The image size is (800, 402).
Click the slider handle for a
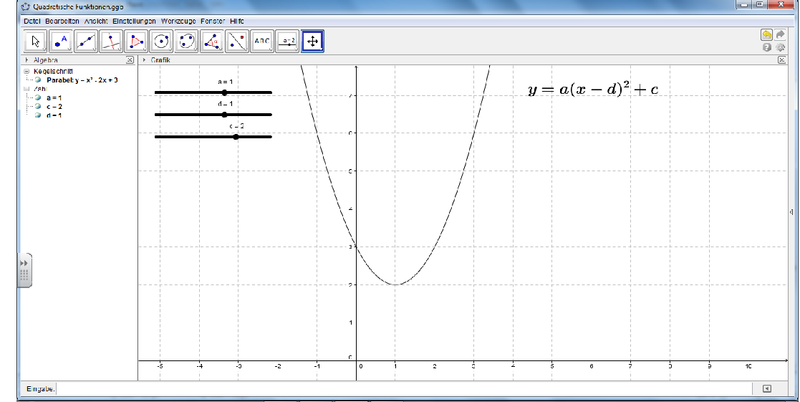[224, 92]
